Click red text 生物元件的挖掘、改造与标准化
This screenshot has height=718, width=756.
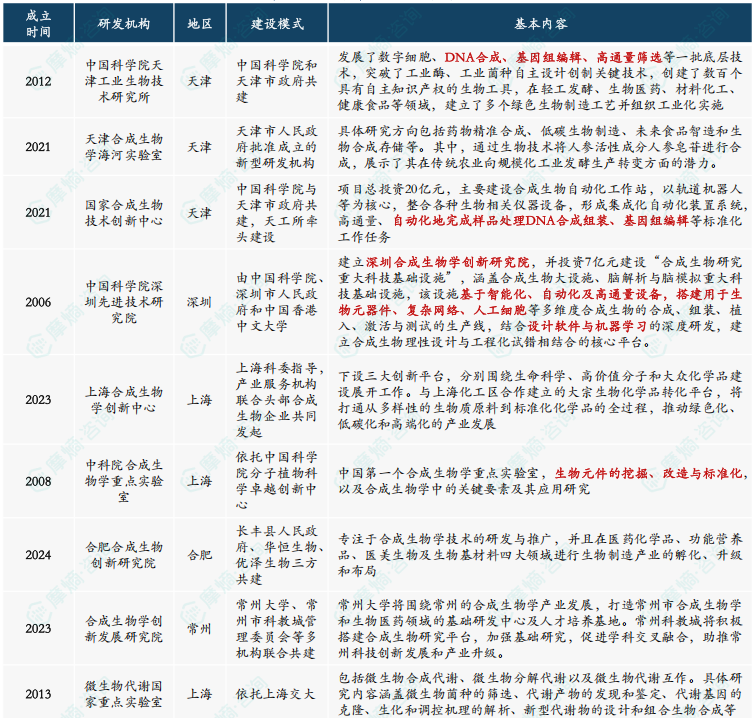click(x=648, y=473)
